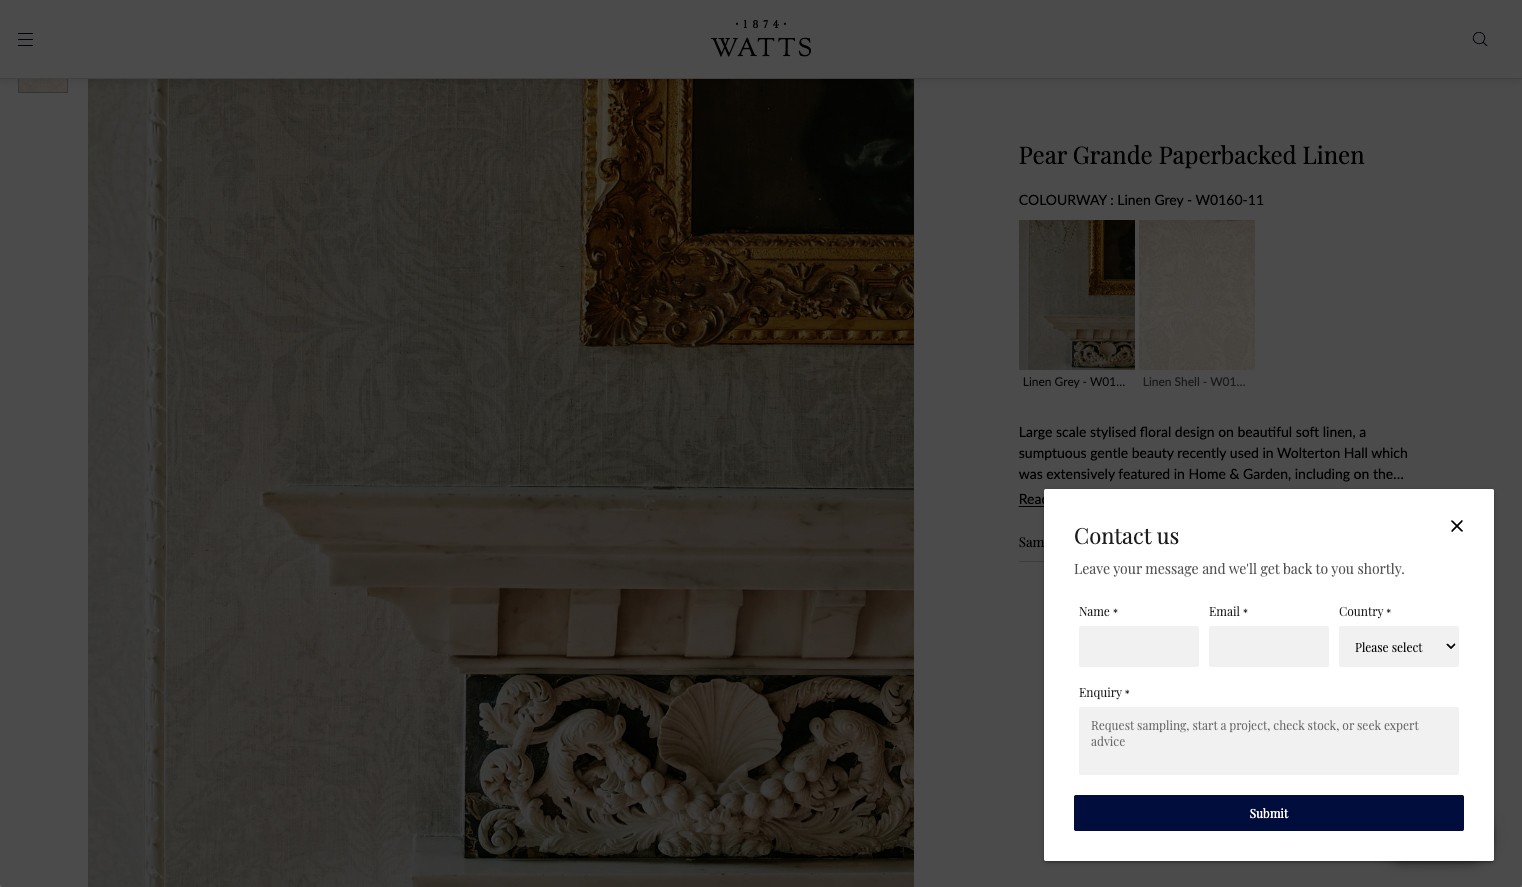The image size is (1522, 887).
Task: Expand the Country 'Please select' dropdown
Action: click(x=1399, y=647)
